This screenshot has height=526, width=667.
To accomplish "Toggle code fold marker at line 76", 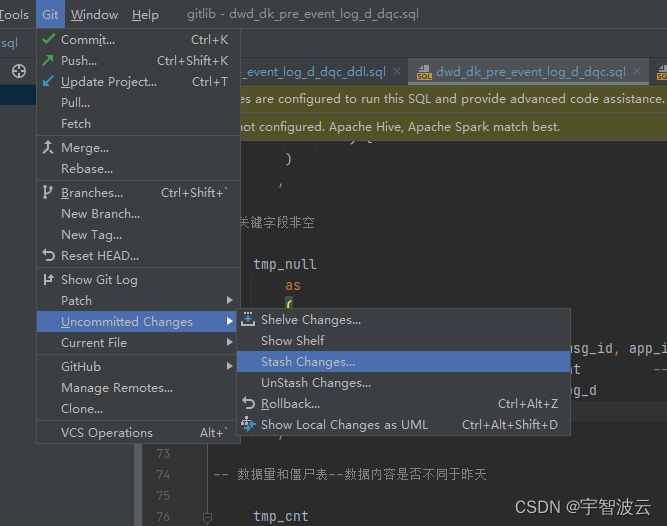I will click(207, 517).
